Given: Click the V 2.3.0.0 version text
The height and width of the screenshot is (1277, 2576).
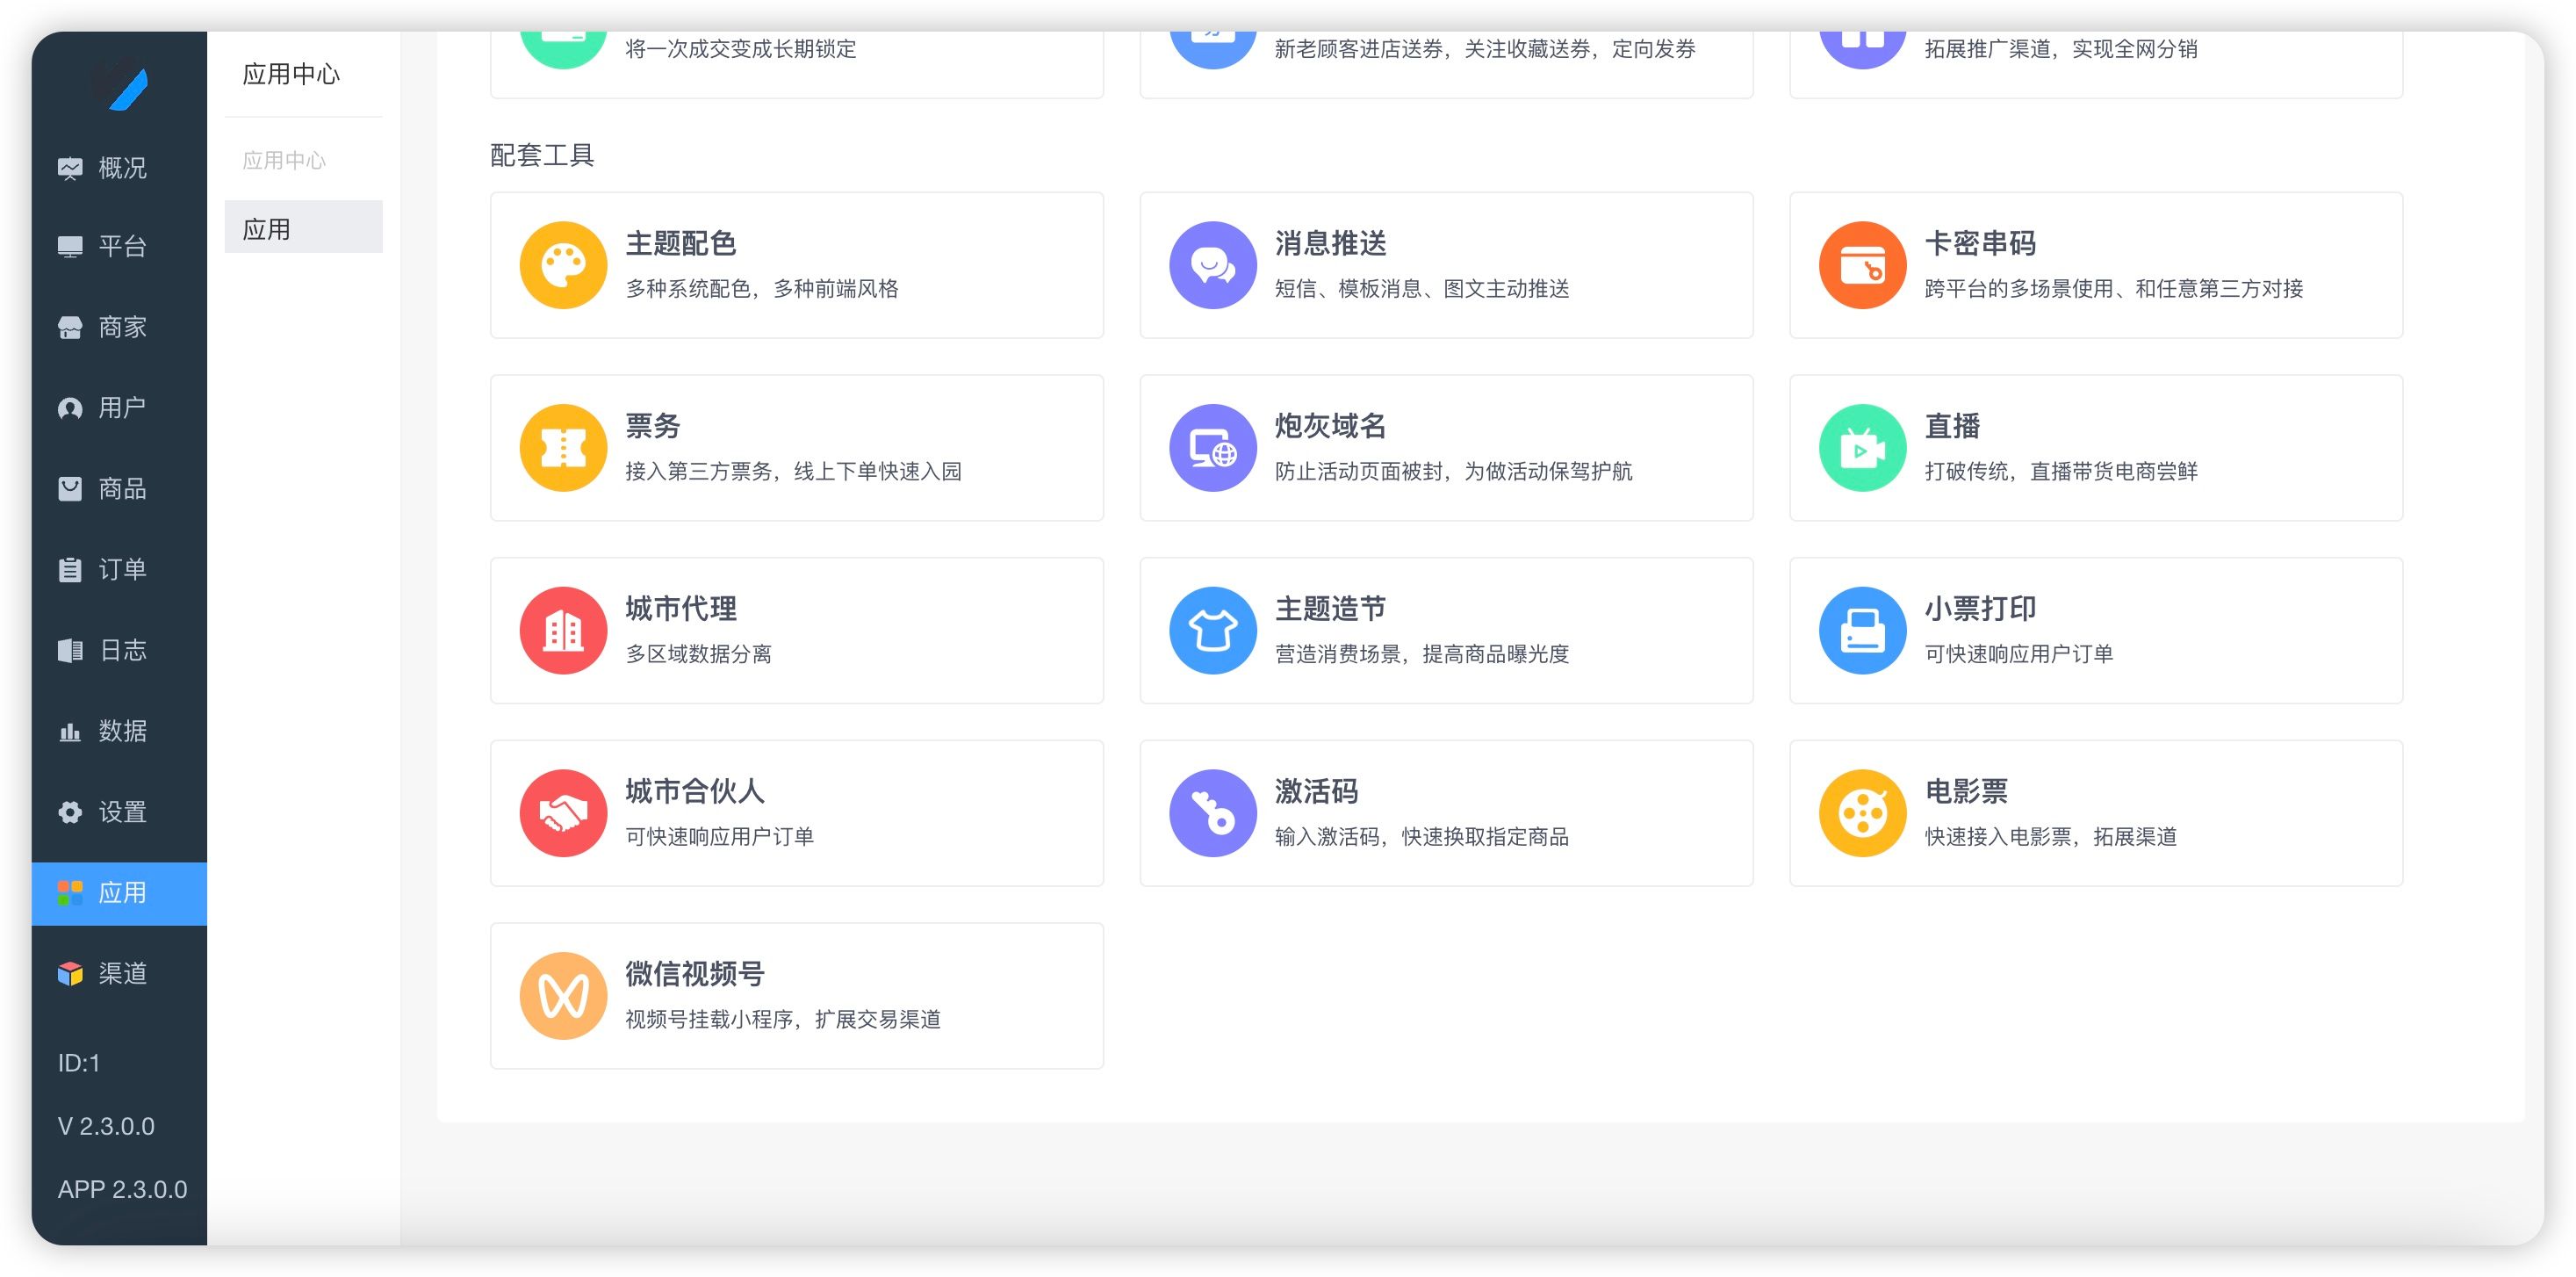Looking at the screenshot, I should [106, 1126].
